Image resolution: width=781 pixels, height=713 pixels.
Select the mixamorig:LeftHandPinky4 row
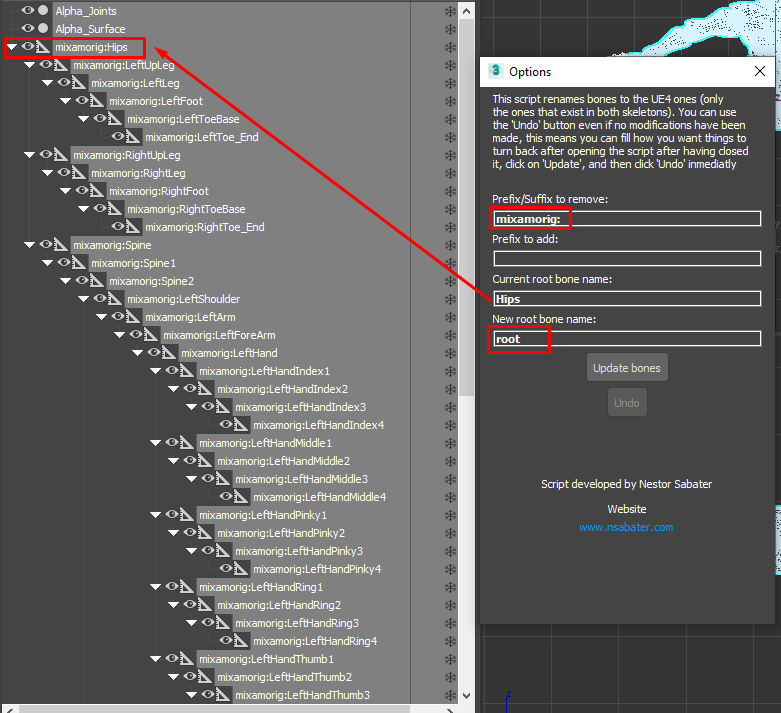tap(317, 569)
